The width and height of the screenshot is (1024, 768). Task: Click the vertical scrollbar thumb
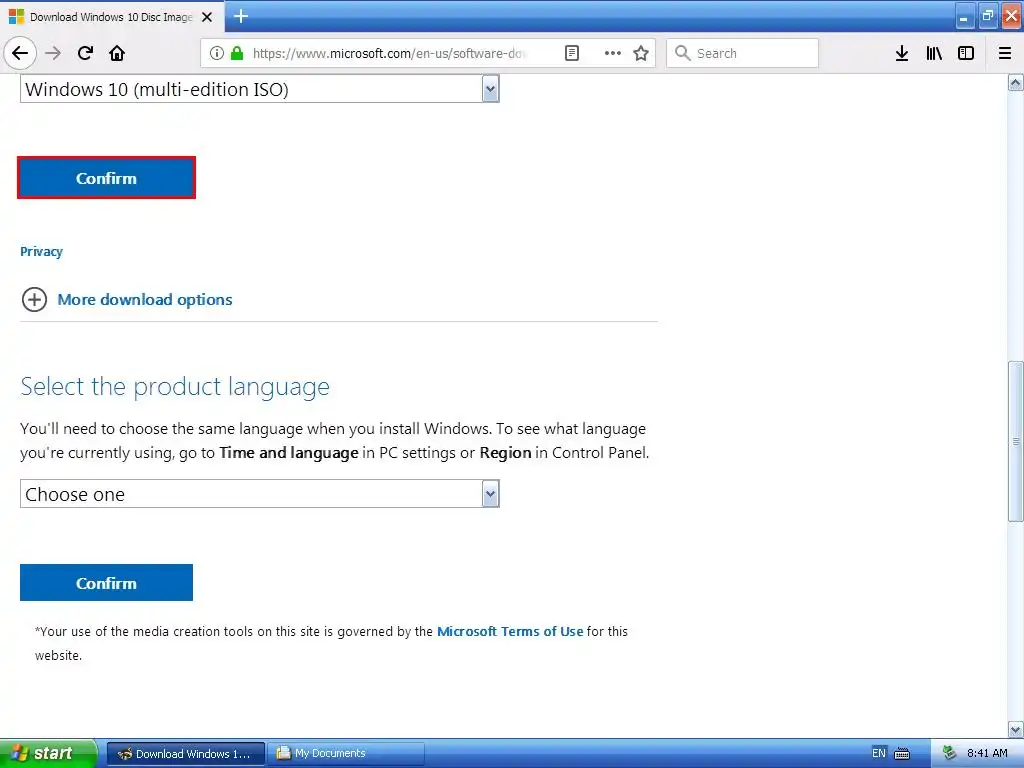coord(1015,441)
